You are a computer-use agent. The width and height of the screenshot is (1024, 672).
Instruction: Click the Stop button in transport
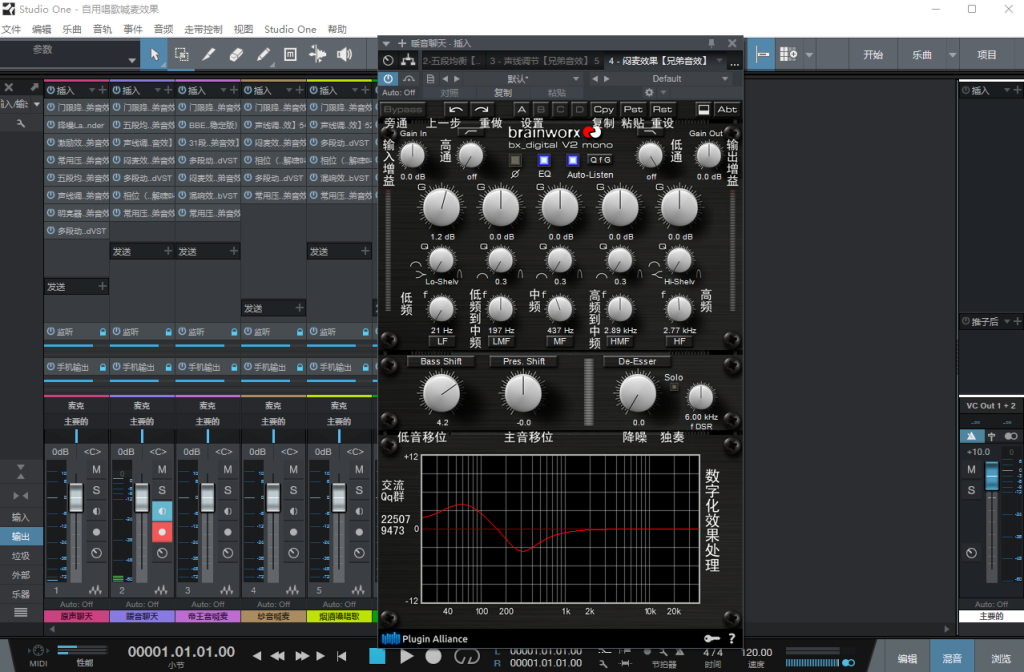coord(377,656)
